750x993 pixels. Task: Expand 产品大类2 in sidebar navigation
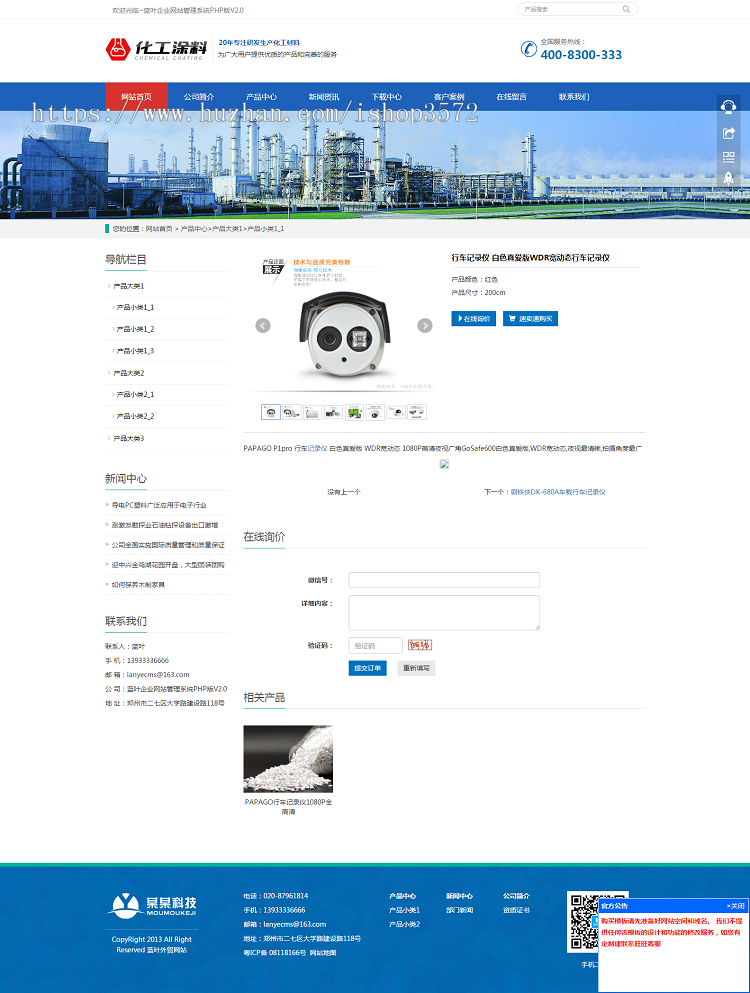[x=129, y=373]
